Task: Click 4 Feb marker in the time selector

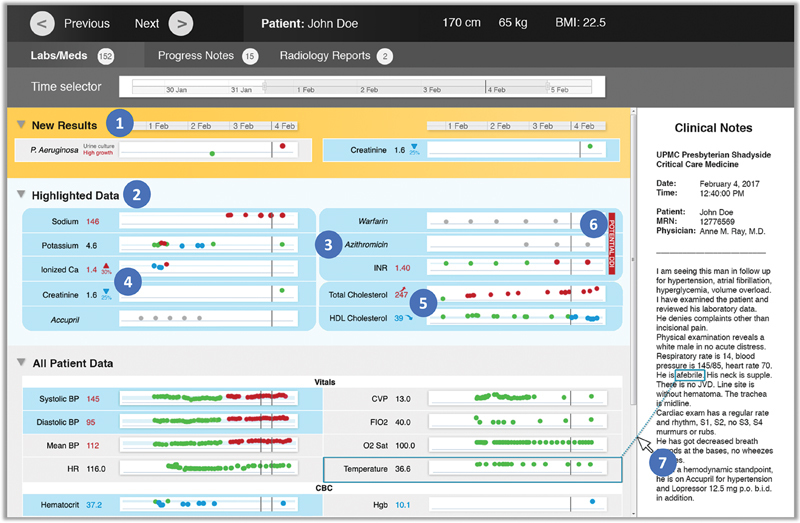Action: pyautogui.click(x=486, y=86)
